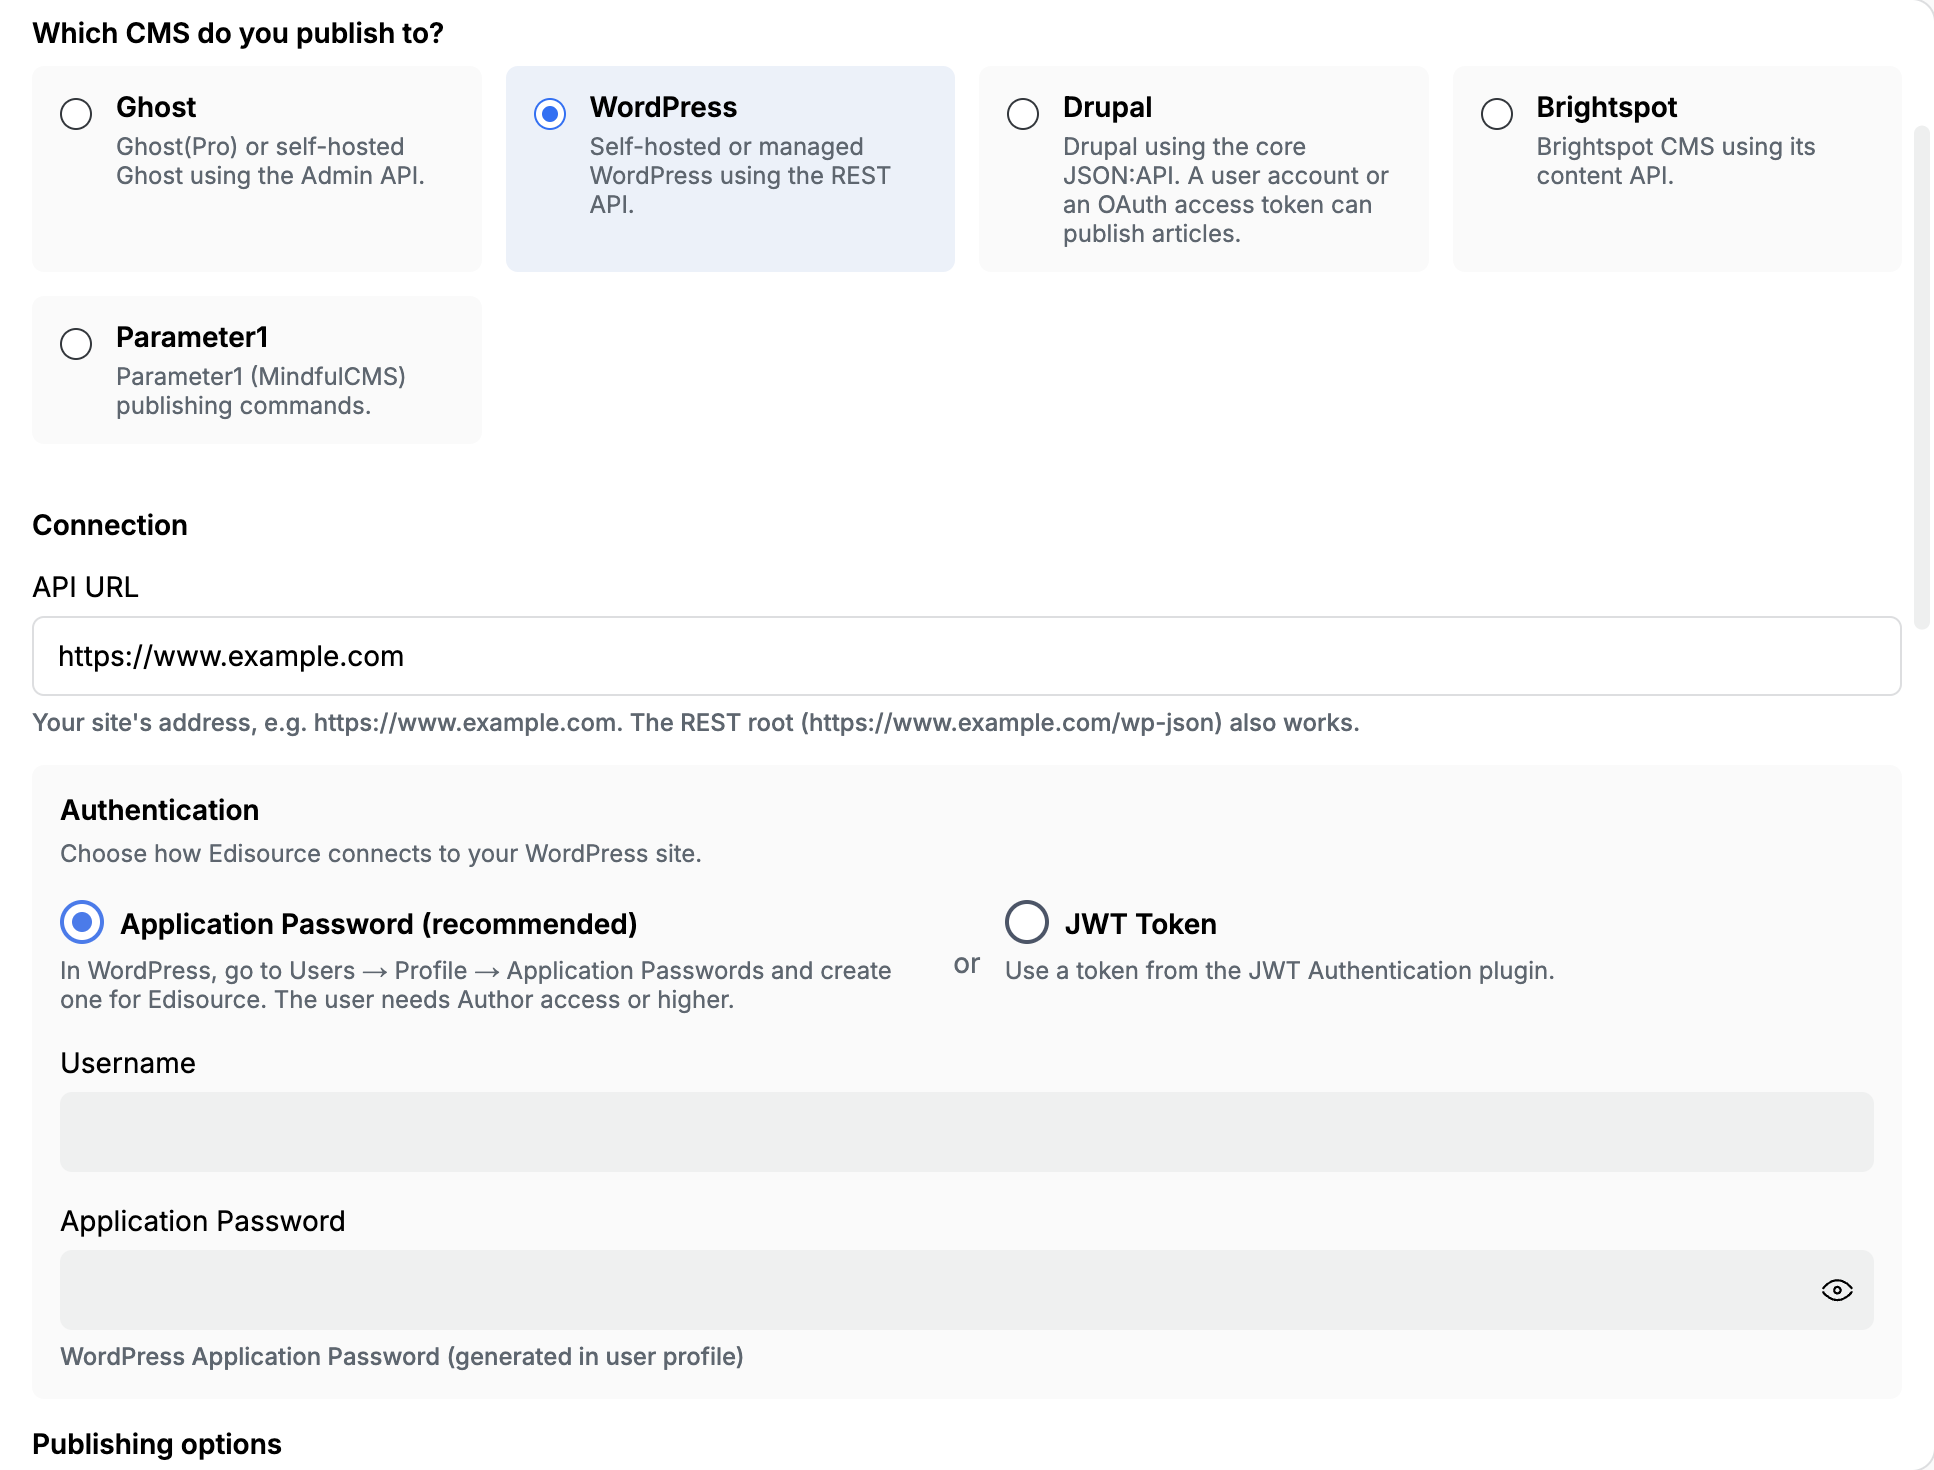Click the 'Parameter1 (MindfulCMS) publishing commands' text
The width and height of the screenshot is (1934, 1470).
click(x=261, y=391)
